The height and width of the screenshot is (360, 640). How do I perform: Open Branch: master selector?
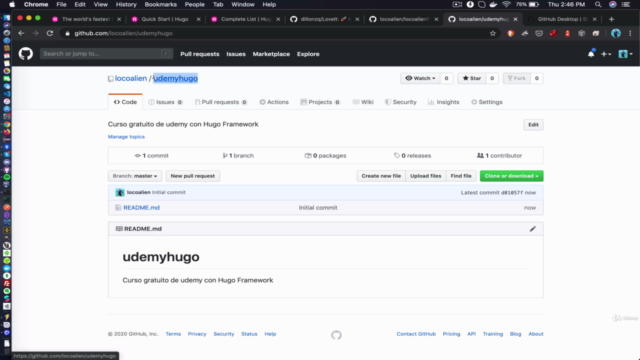click(x=135, y=176)
